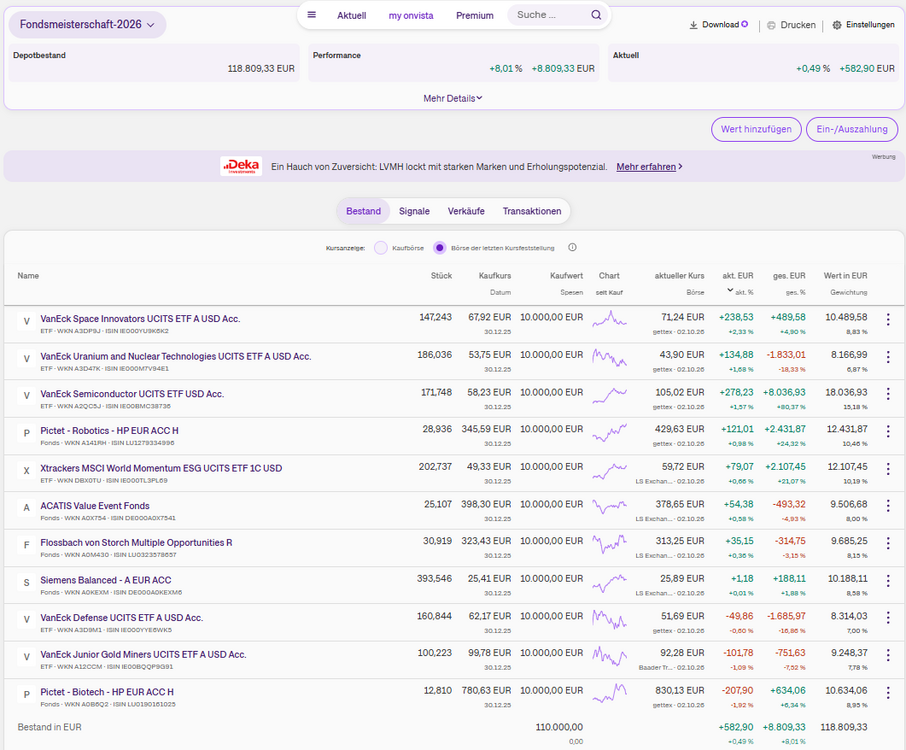Screen dimensions: 906x750
Task: Open the sparkline chart for Pictet Biotech
Action: (x=609, y=692)
